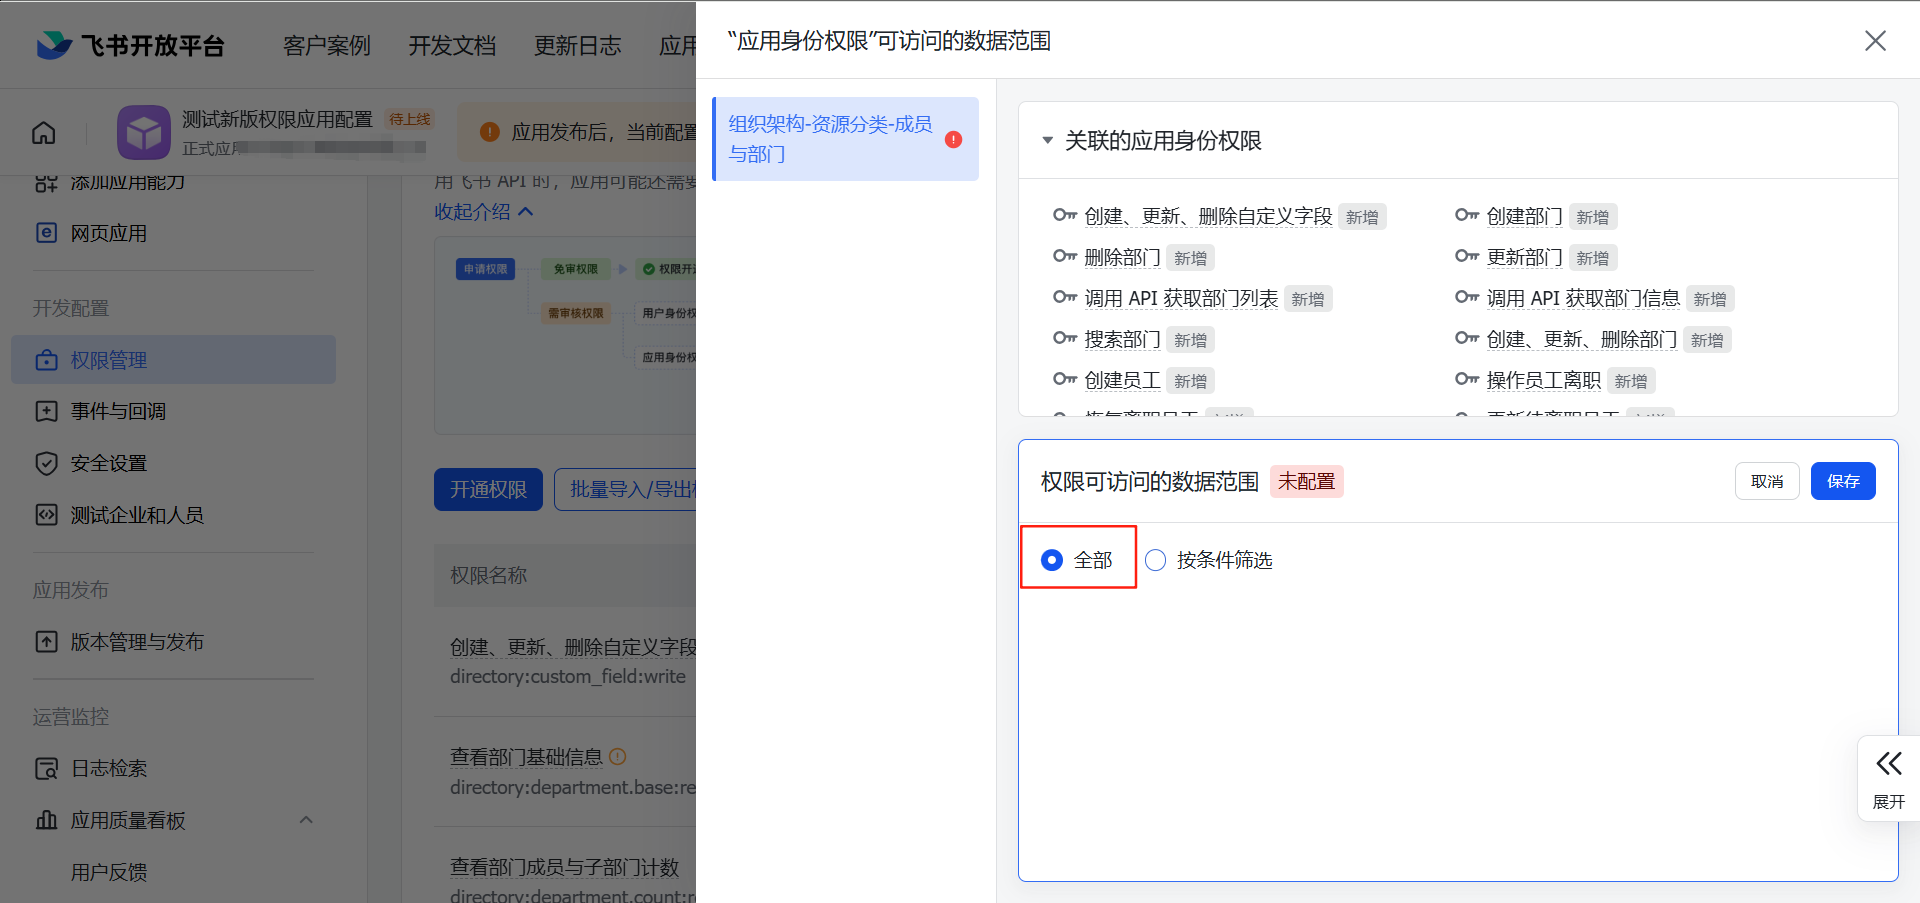
Task: Open 用户反馈 in the sidebar
Action: click(x=109, y=872)
